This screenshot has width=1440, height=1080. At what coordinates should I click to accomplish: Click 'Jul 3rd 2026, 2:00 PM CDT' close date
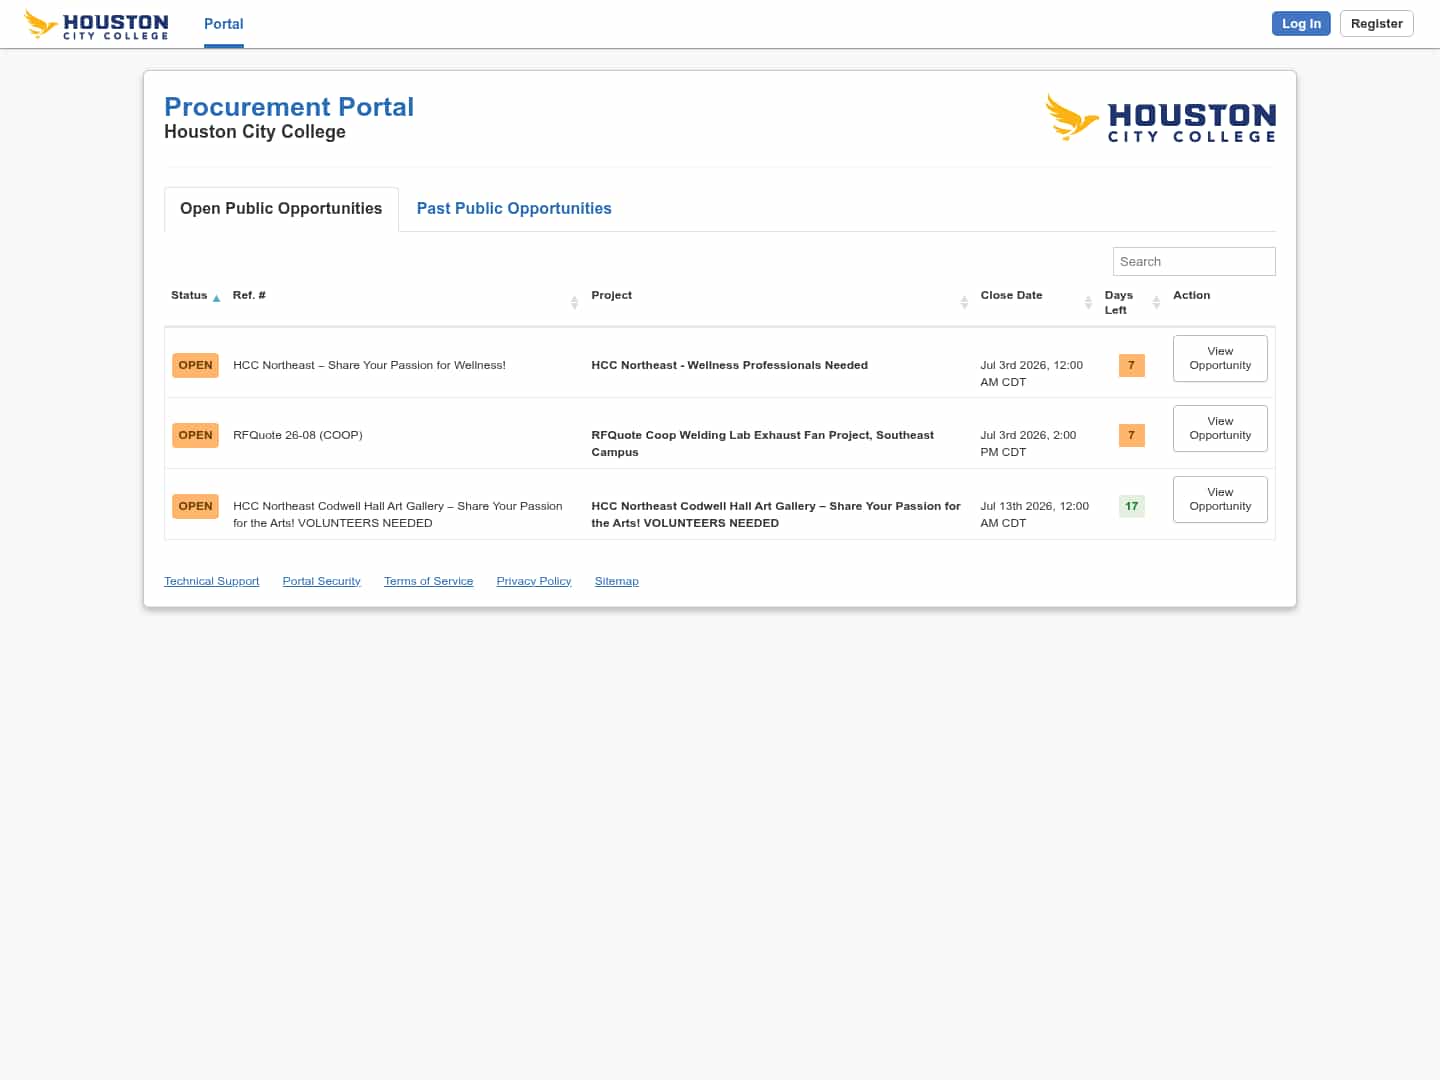[1028, 443]
